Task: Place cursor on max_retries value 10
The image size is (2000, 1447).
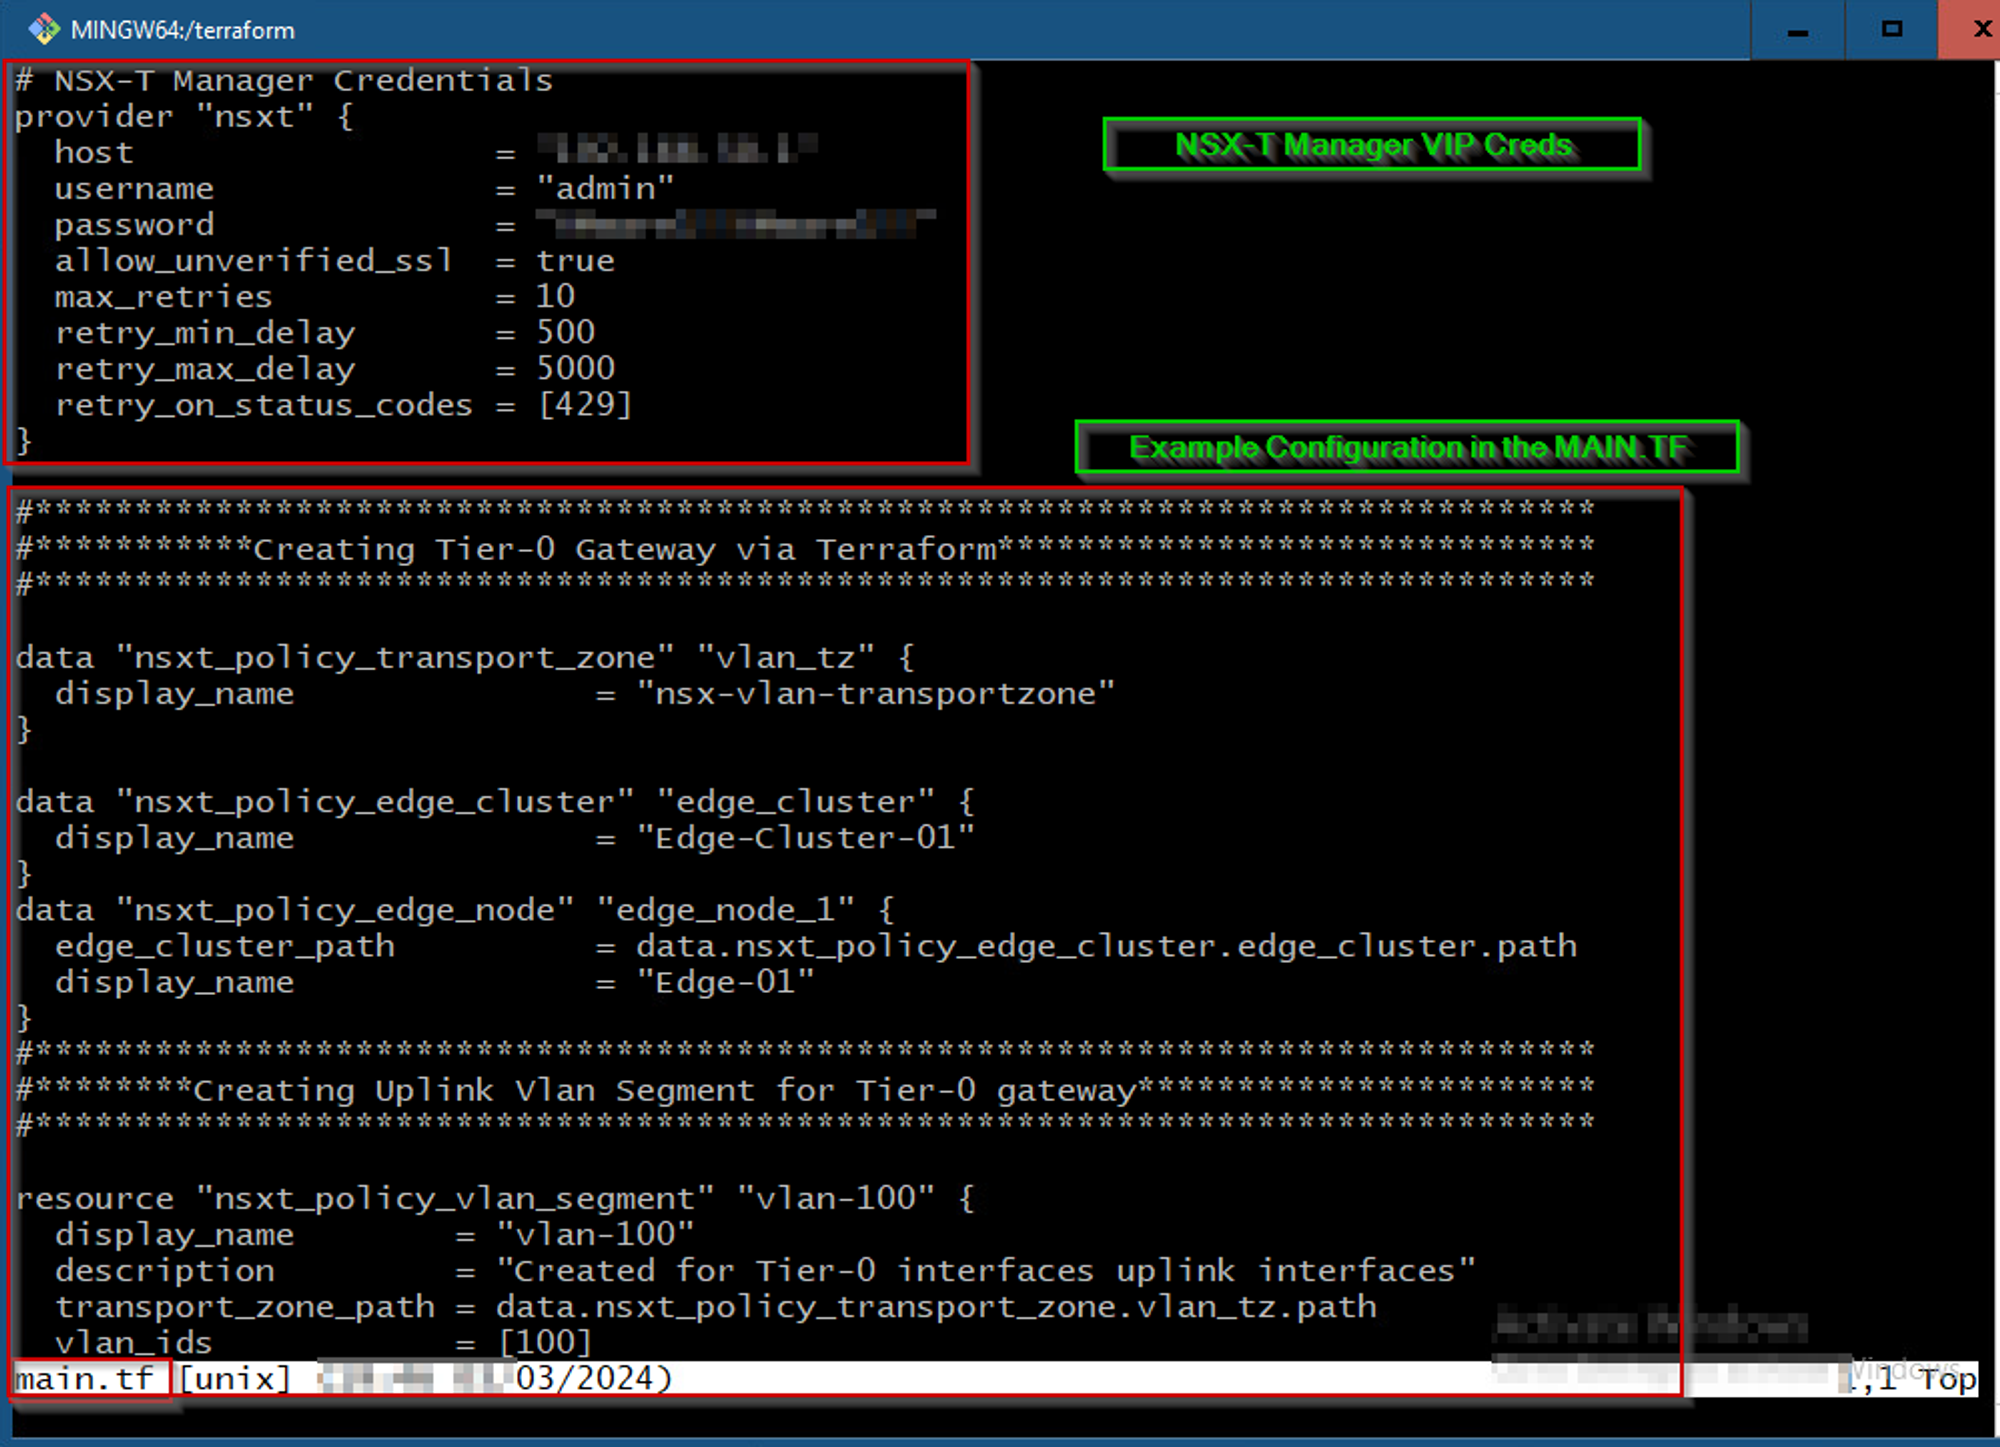Action: point(555,297)
